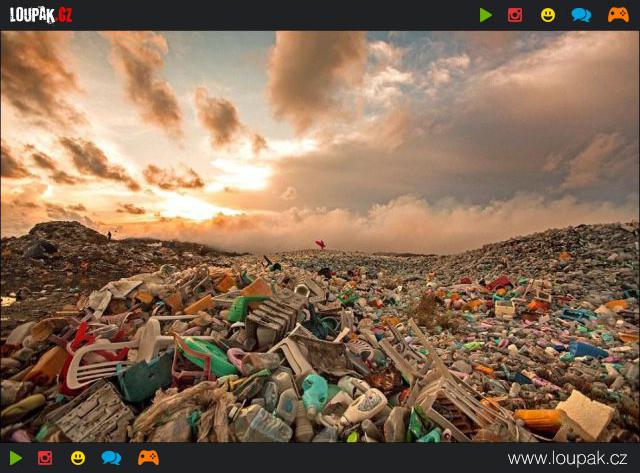Image resolution: width=640 pixels, height=473 pixels.
Task: Click the green play icon in top bar
Action: tap(485, 15)
